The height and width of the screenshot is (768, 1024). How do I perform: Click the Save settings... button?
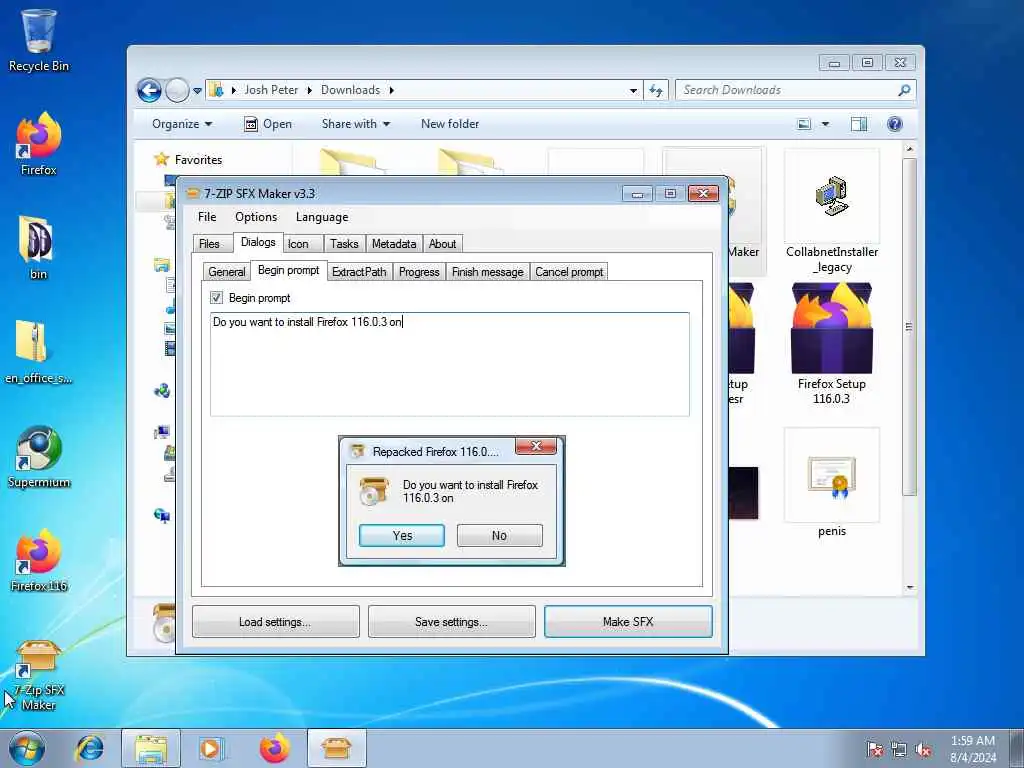click(451, 622)
